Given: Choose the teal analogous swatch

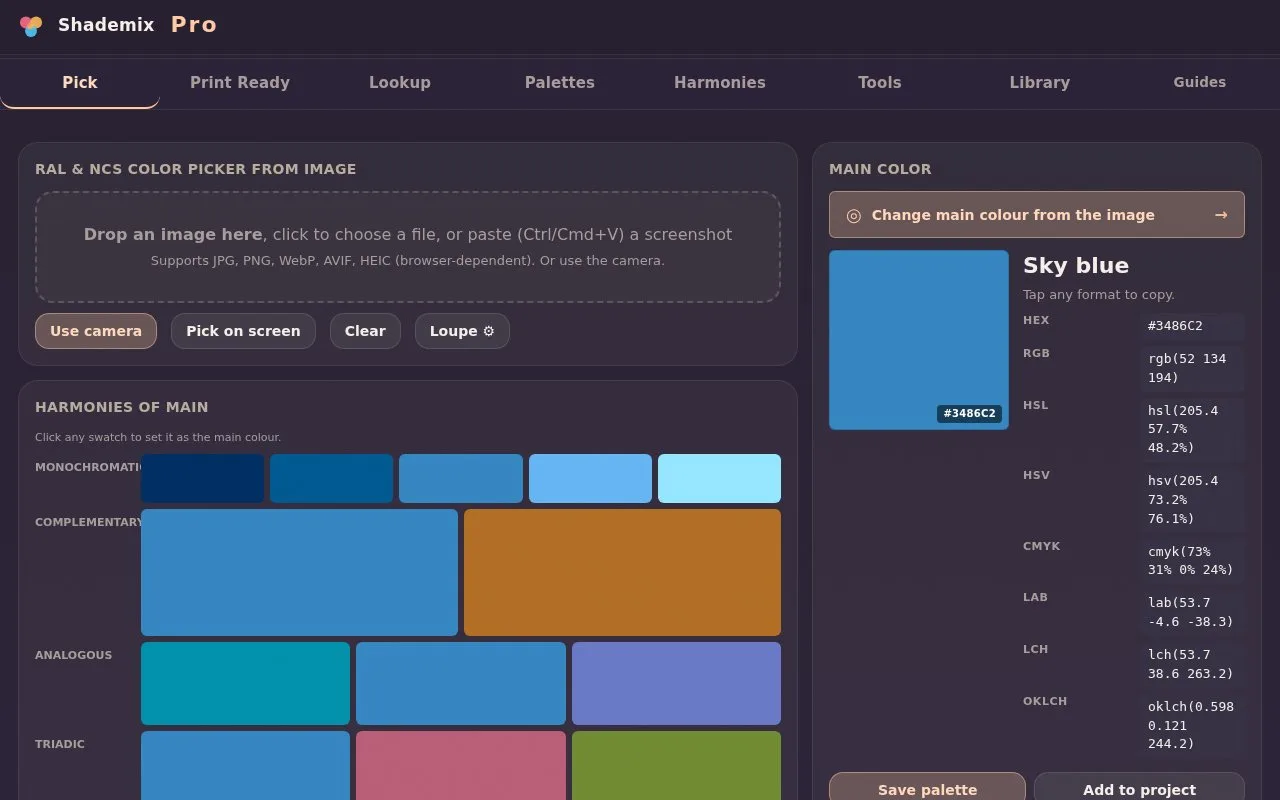Looking at the screenshot, I should tap(245, 683).
